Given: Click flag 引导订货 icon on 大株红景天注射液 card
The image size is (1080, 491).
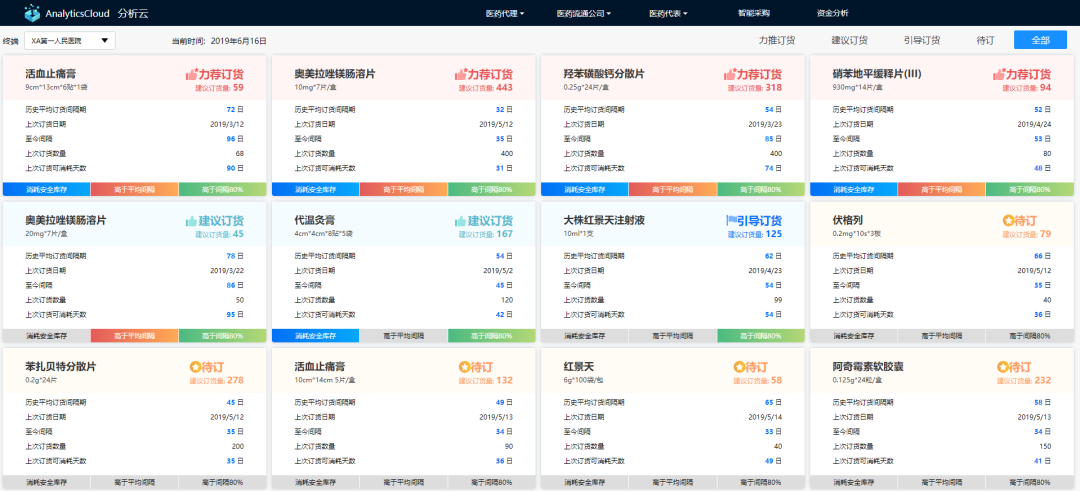Looking at the screenshot, I should (732, 221).
